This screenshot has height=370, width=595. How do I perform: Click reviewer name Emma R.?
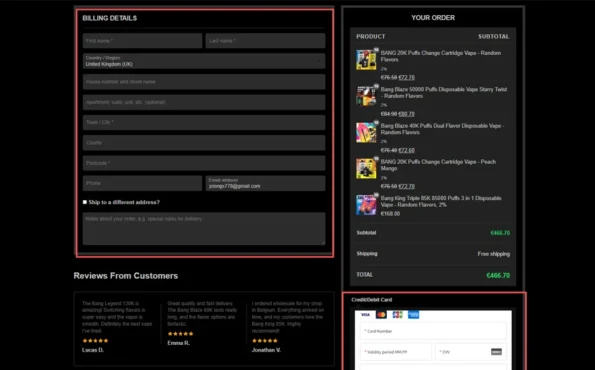point(178,343)
